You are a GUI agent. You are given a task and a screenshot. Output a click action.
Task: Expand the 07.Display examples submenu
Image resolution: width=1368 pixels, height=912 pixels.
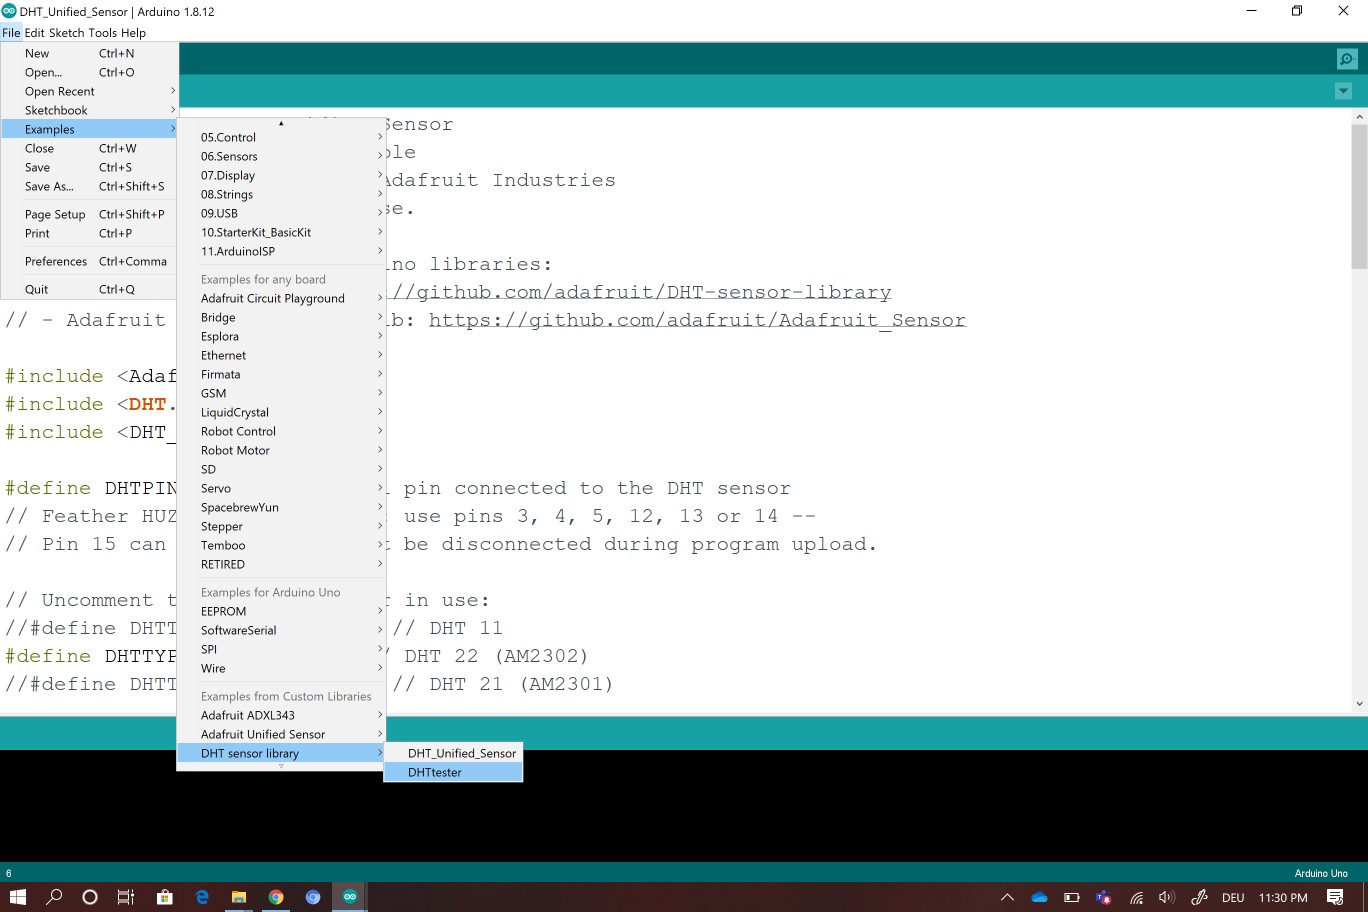pos(281,175)
